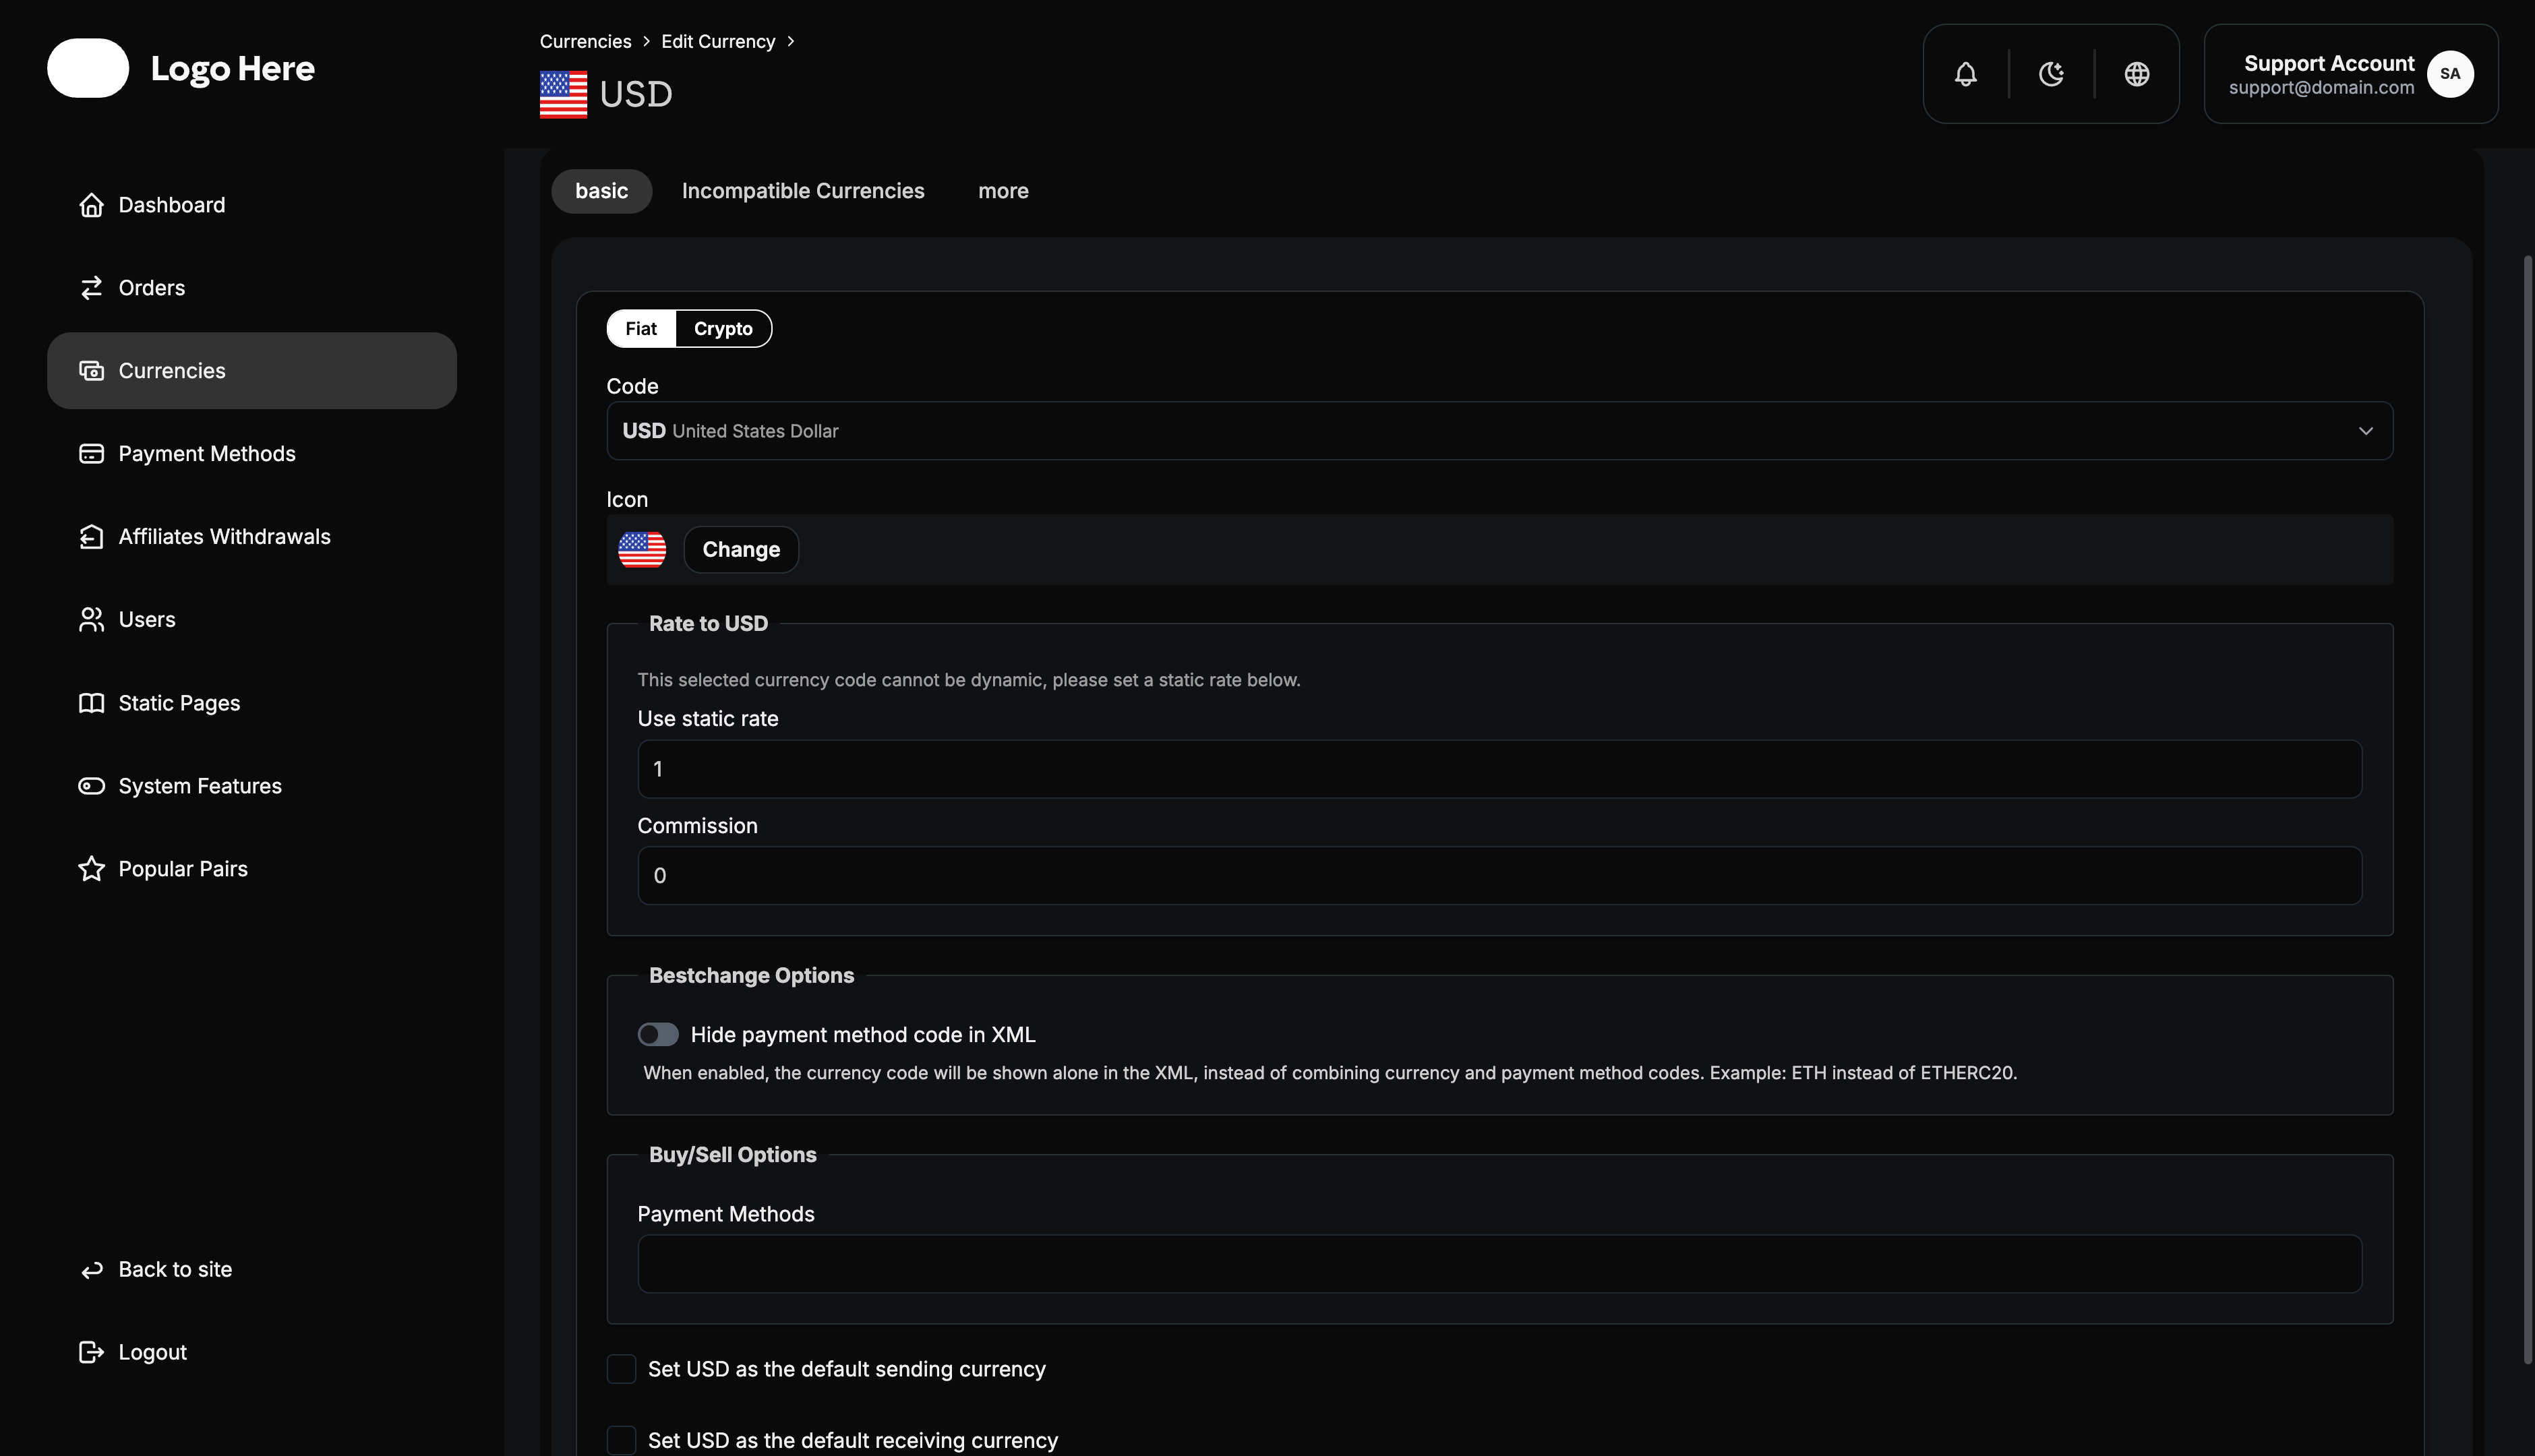Open the more tab dropdown
This screenshot has width=2535, height=1456.
click(x=1004, y=190)
